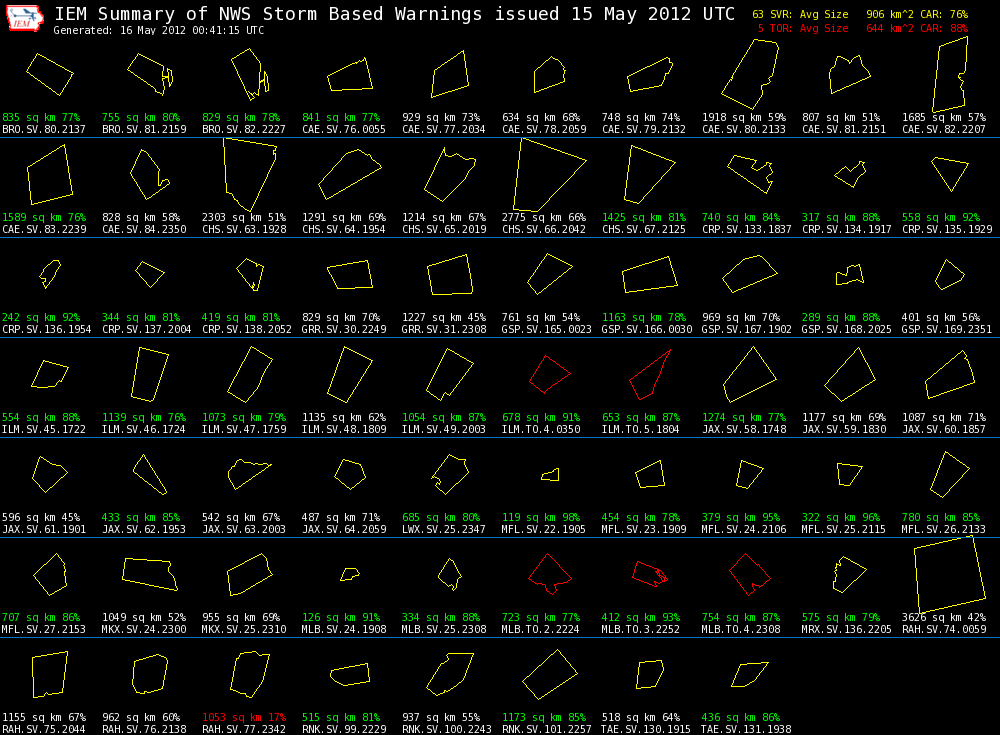Click the label 'CAE.SV.78.2059'

point(544,130)
